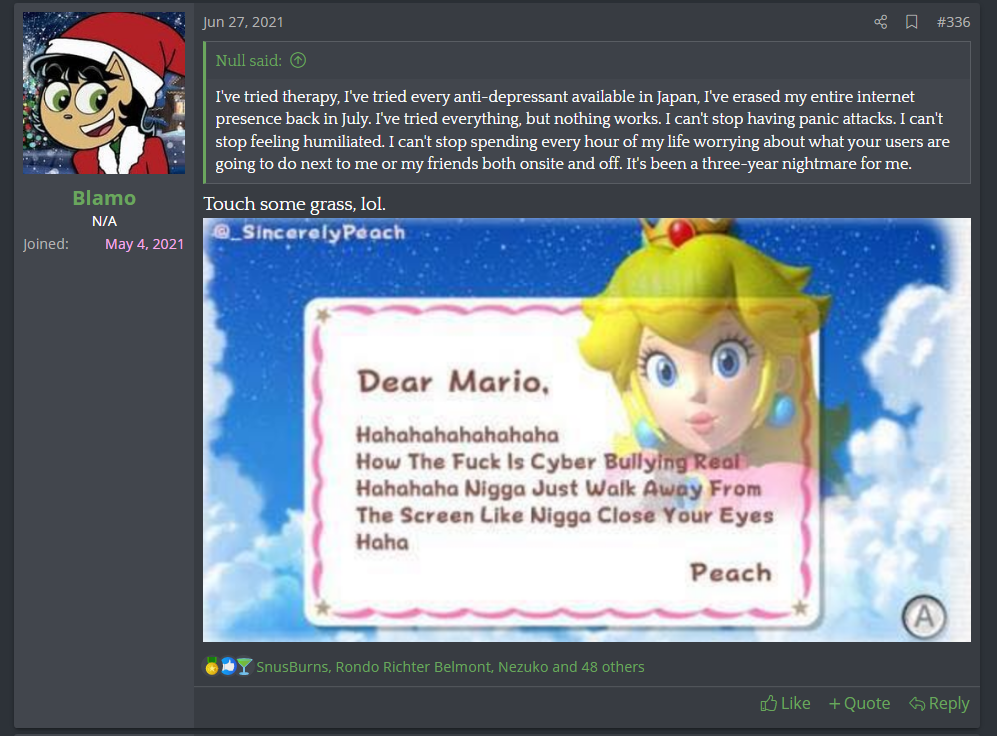Viewport: 997px width, 736px height.
Task: Click the gold medal reaction icon
Action: [212, 666]
